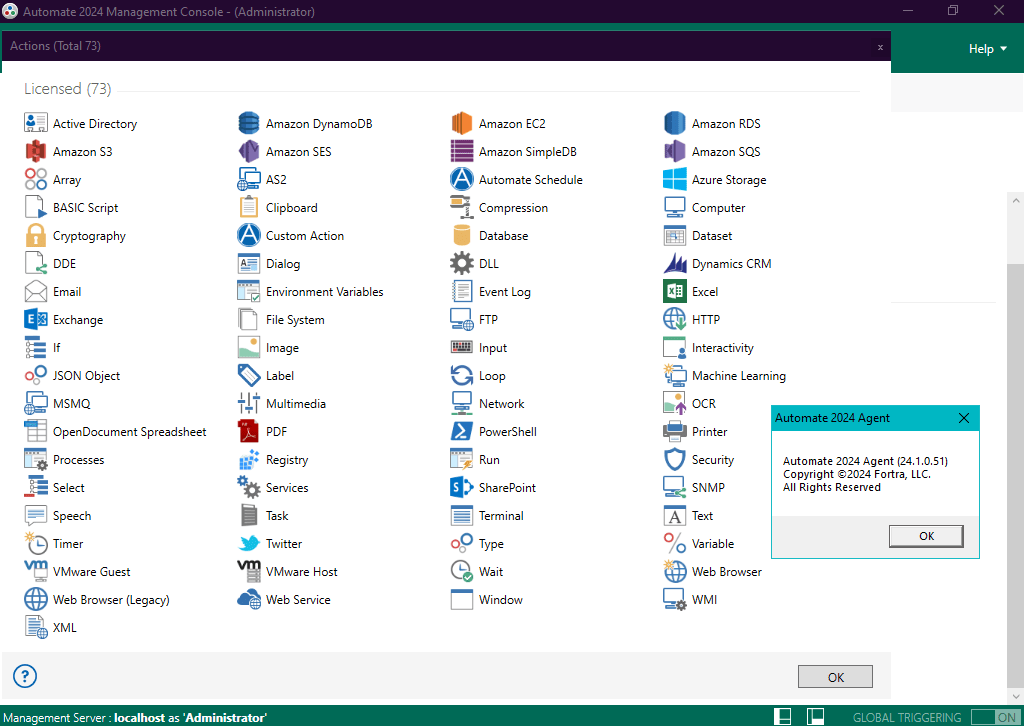Open the Dynamics CRM icon
This screenshot has width=1024, height=726.
pos(675,263)
